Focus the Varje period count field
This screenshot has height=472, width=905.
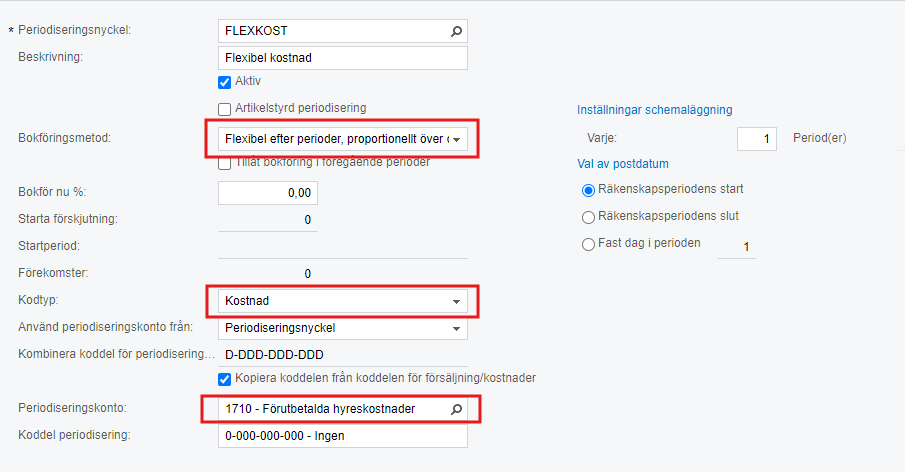pyautogui.click(x=757, y=139)
